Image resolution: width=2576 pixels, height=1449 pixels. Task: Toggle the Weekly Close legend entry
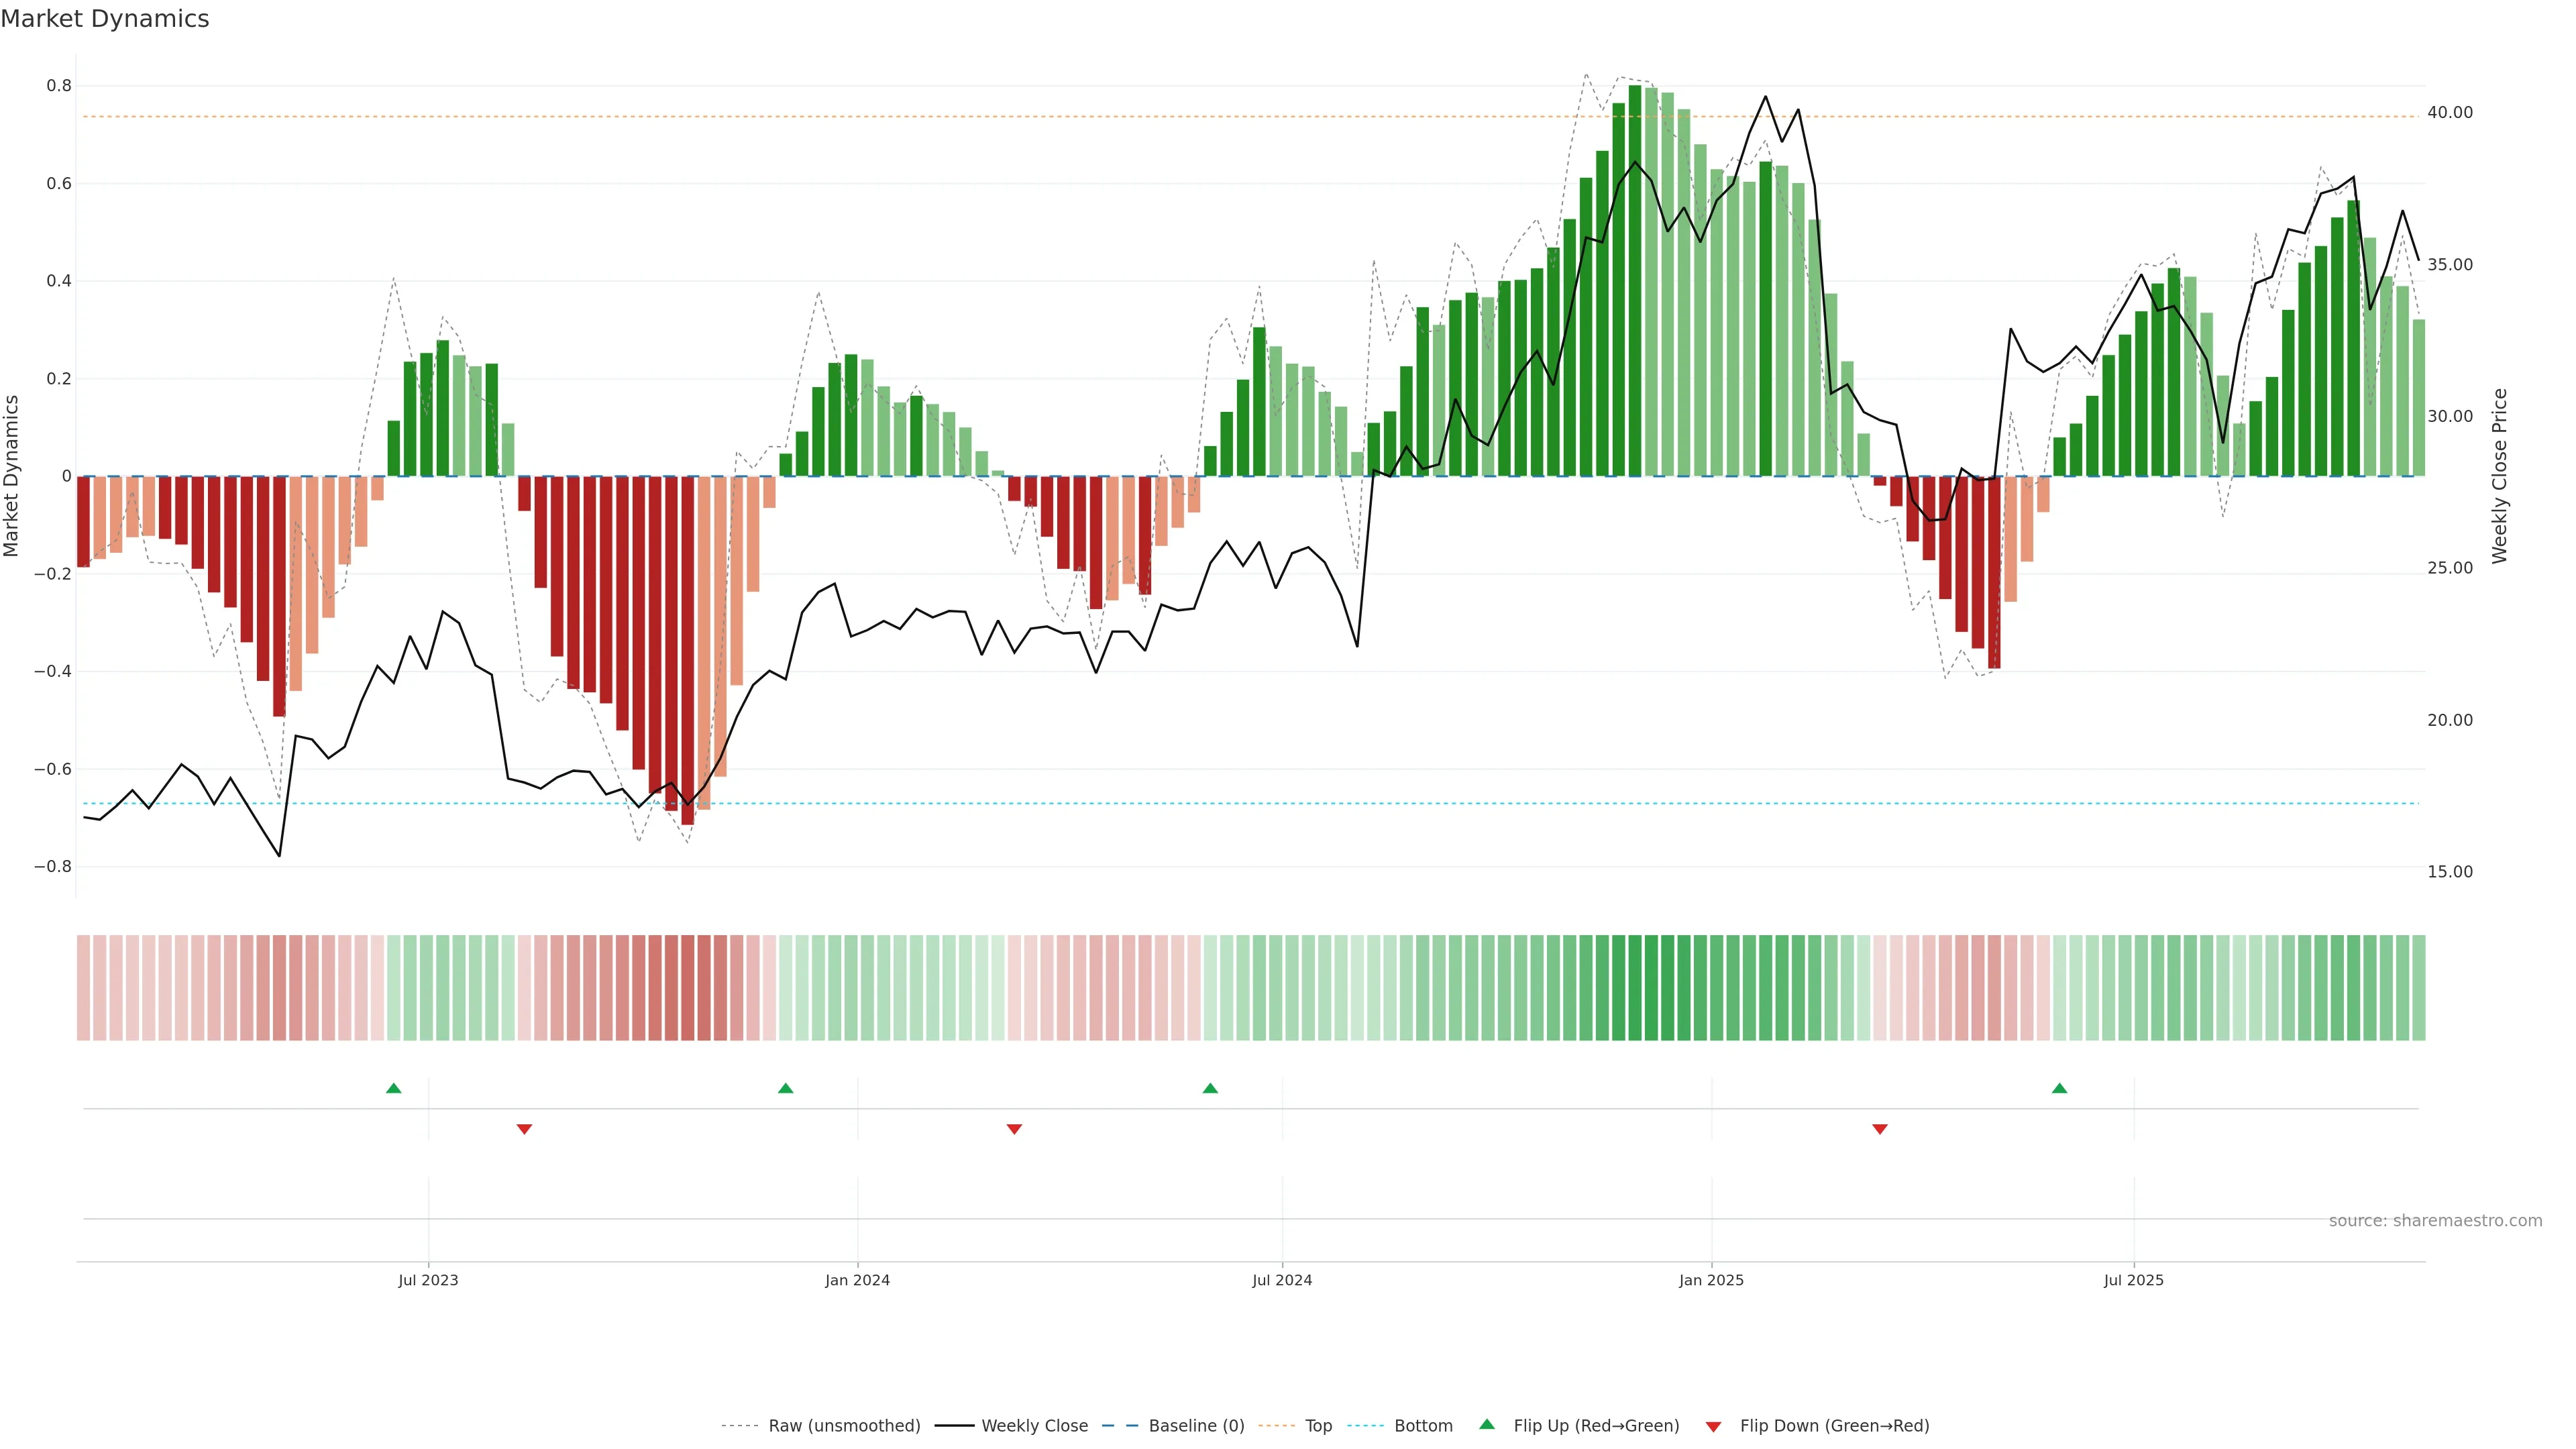(1034, 1426)
